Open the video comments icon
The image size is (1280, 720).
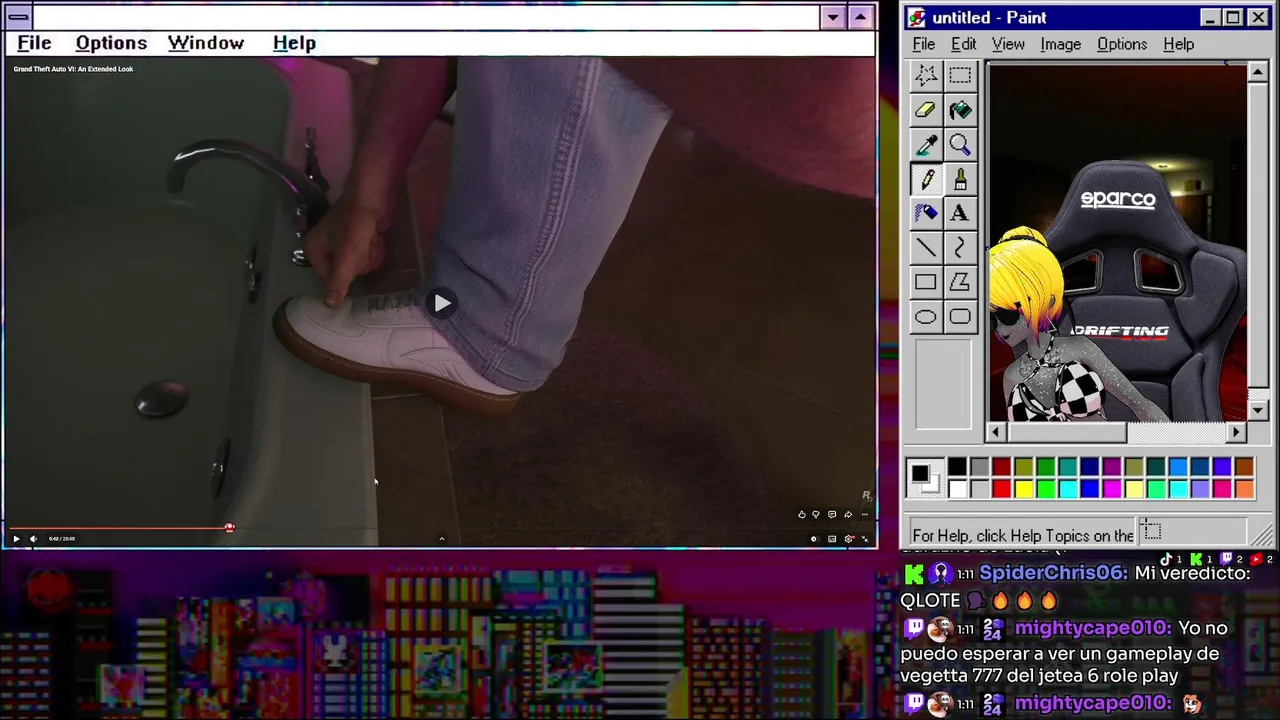point(832,514)
